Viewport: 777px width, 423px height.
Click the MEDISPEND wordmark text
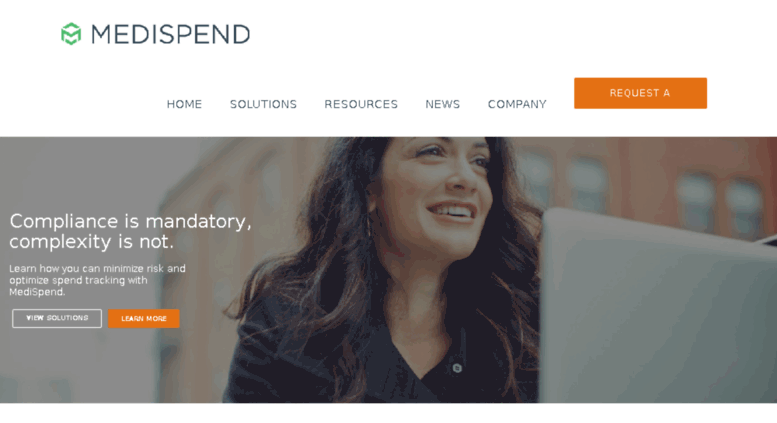[x=170, y=34]
